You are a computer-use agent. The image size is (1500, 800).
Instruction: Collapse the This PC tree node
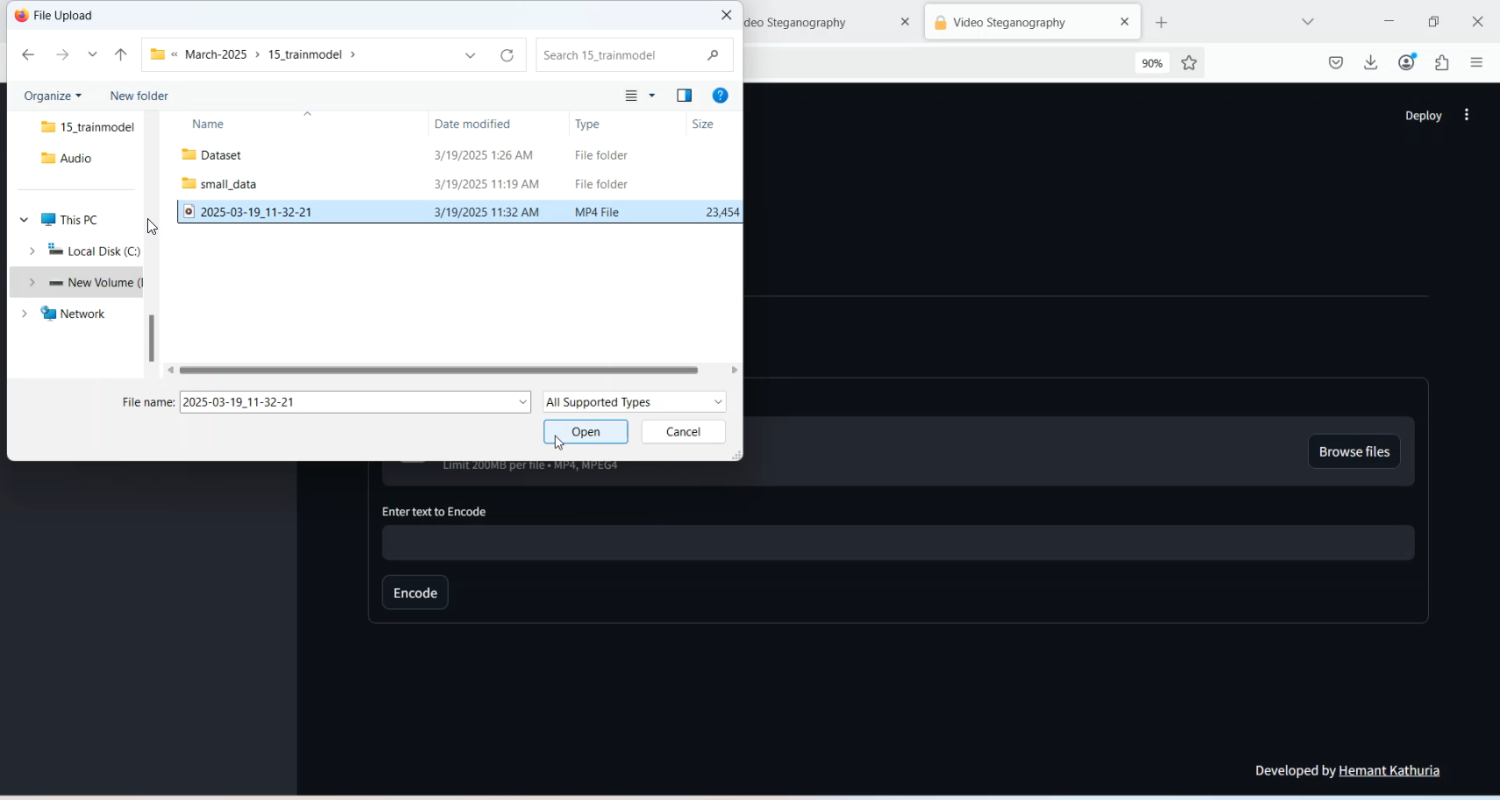(x=24, y=220)
